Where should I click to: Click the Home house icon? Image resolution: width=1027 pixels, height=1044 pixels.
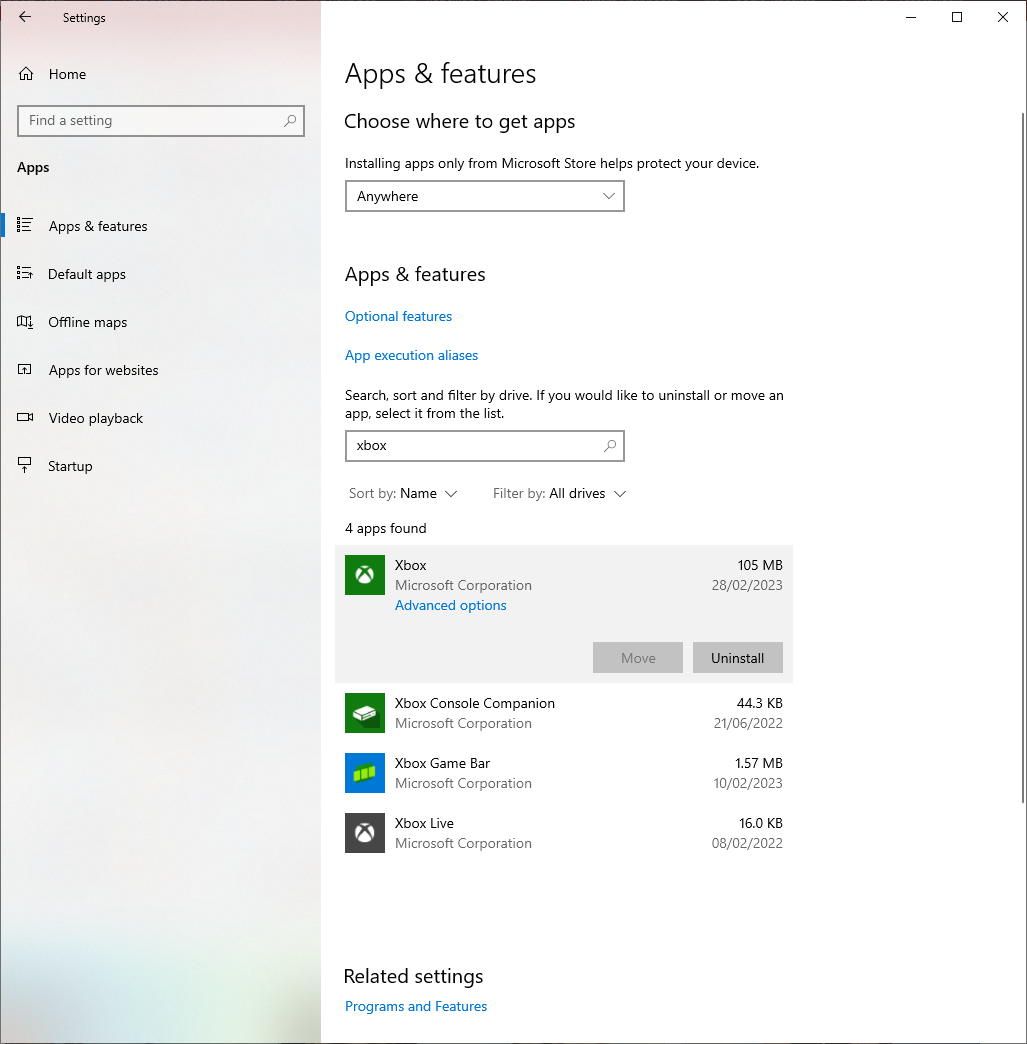coord(26,74)
